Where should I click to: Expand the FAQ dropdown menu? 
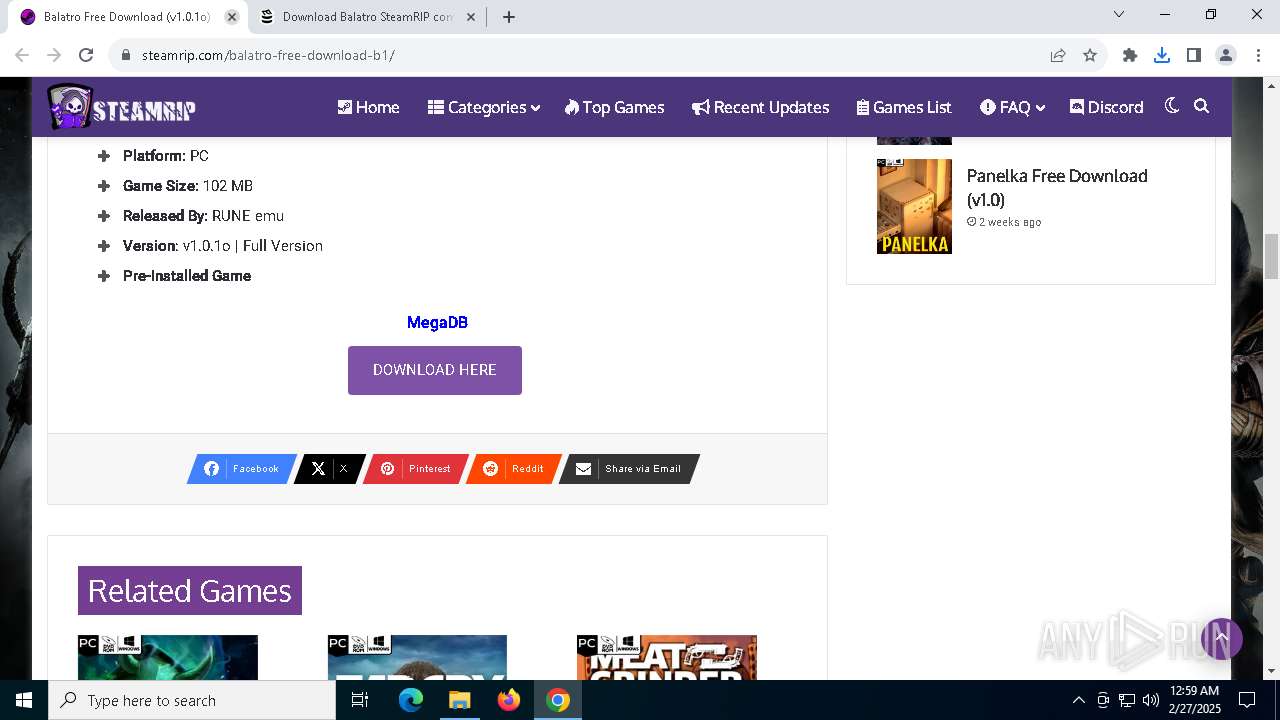tap(1012, 107)
